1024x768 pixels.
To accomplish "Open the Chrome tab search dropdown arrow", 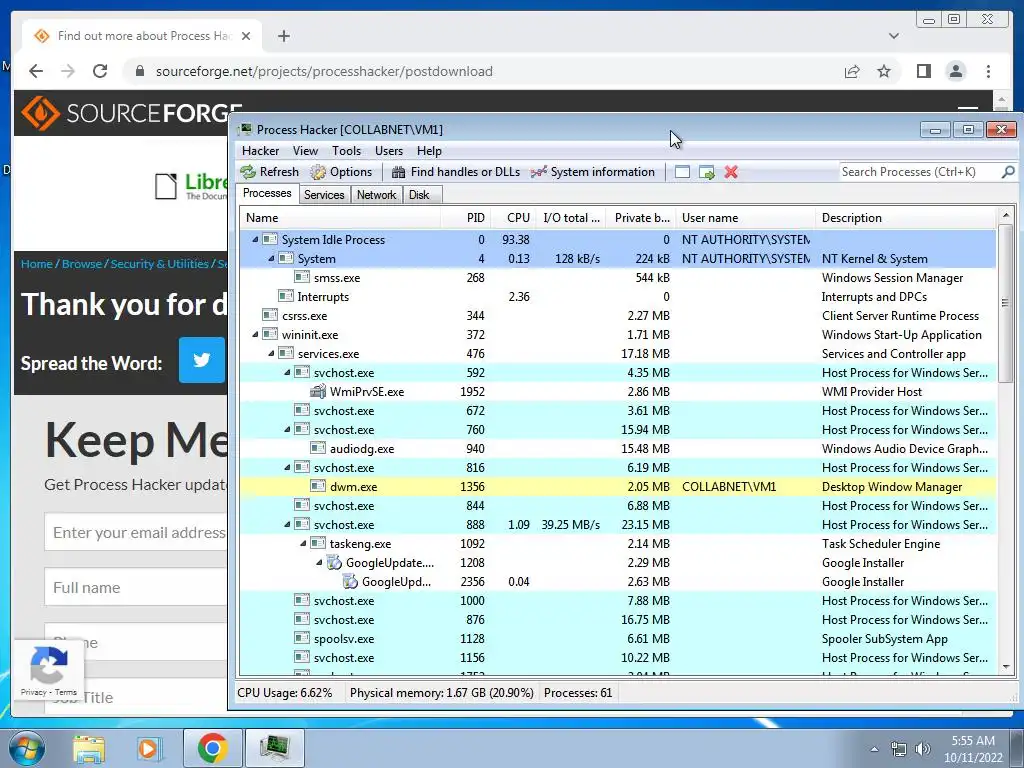I will point(893,36).
